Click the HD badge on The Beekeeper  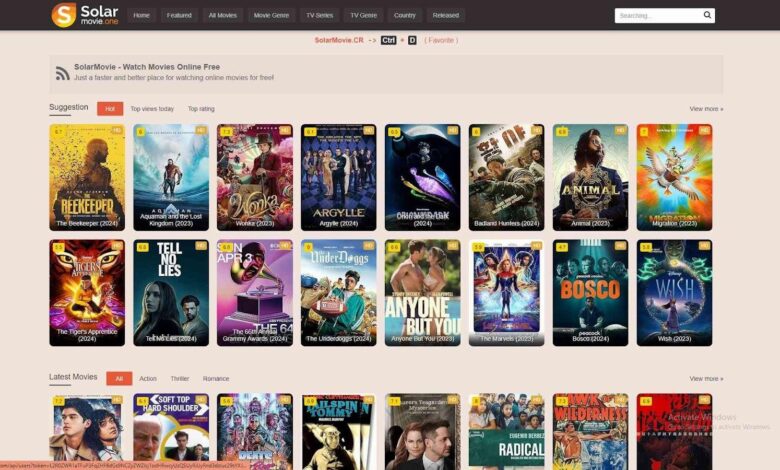(116, 130)
